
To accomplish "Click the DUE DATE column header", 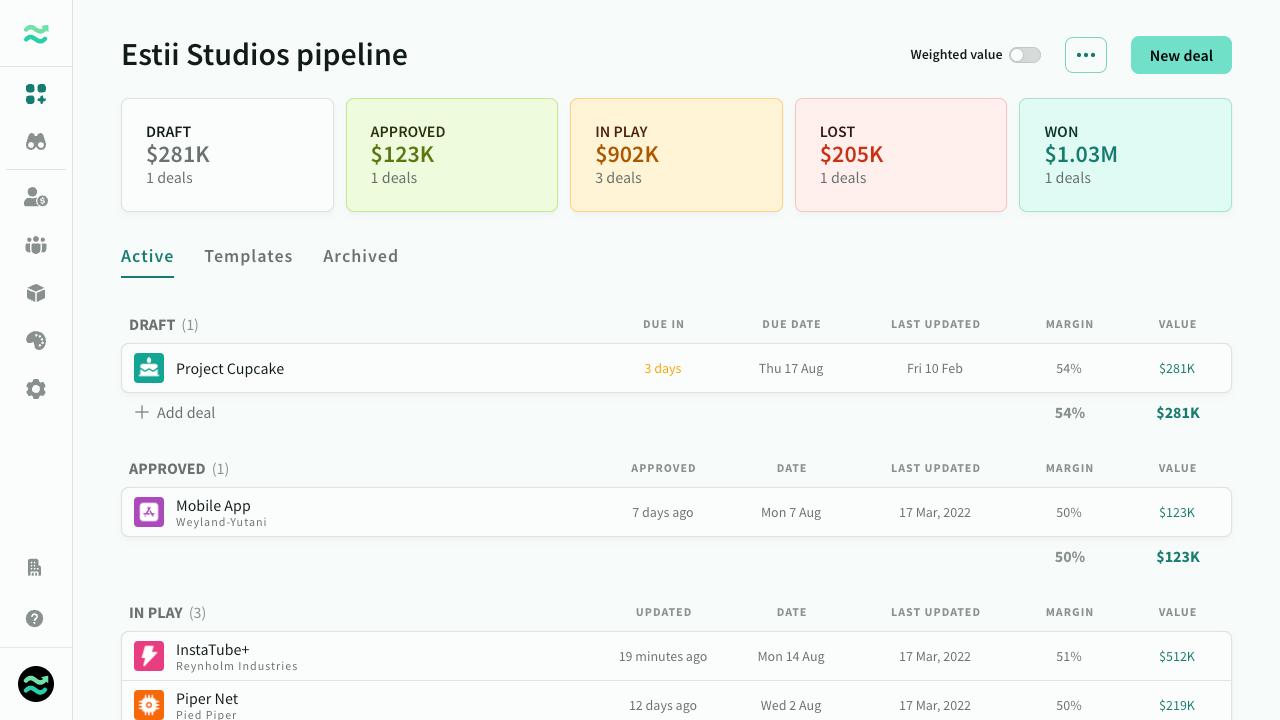I will click(791, 324).
